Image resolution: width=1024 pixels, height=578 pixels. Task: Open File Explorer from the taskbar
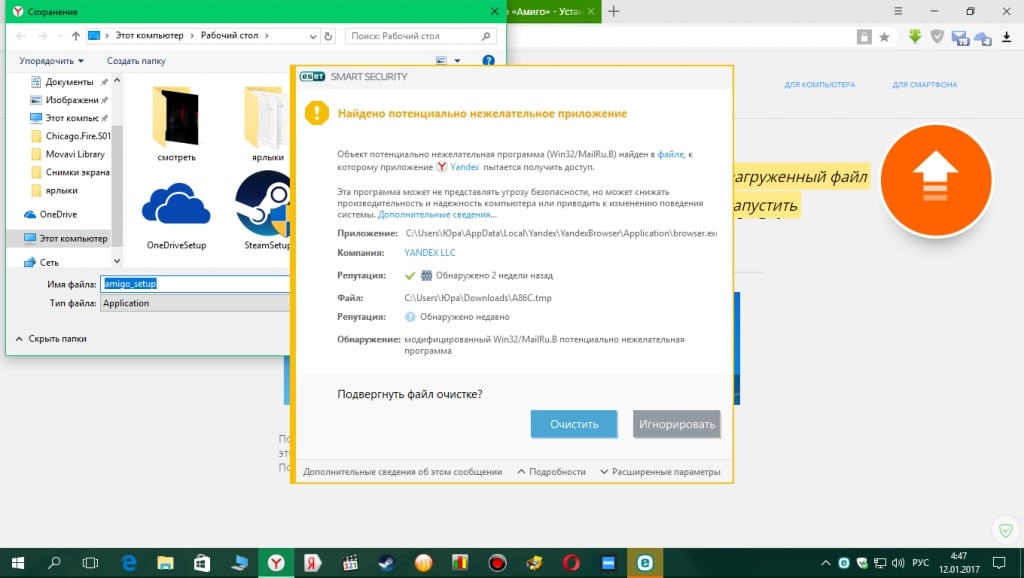pyautogui.click(x=165, y=563)
